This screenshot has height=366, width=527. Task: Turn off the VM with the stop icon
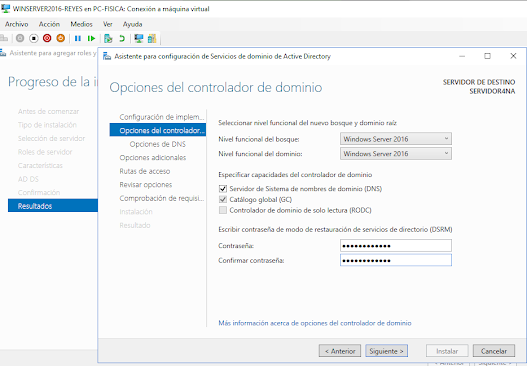[34, 38]
